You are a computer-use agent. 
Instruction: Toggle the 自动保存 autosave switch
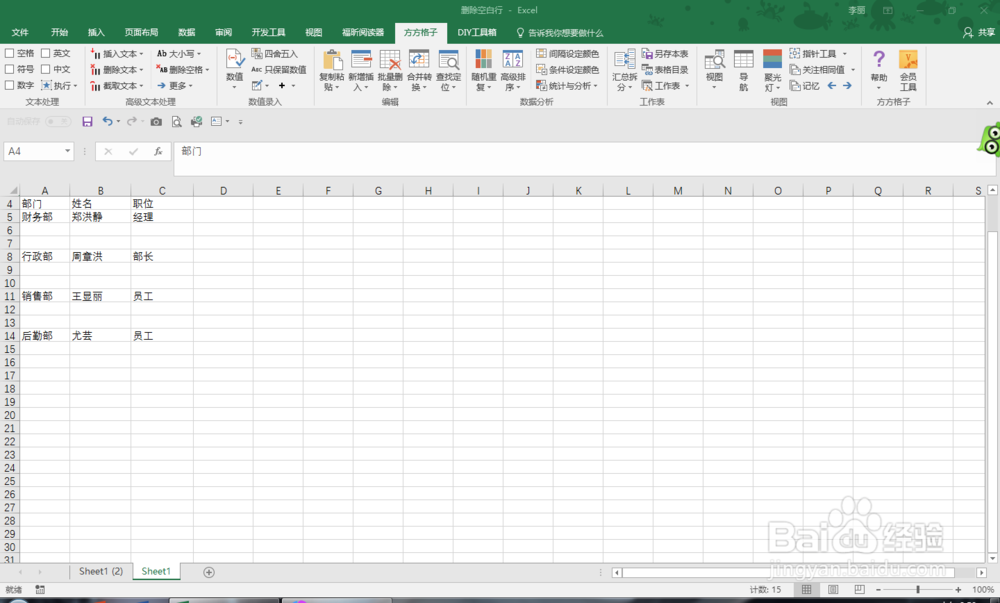pyautogui.click(x=58, y=121)
